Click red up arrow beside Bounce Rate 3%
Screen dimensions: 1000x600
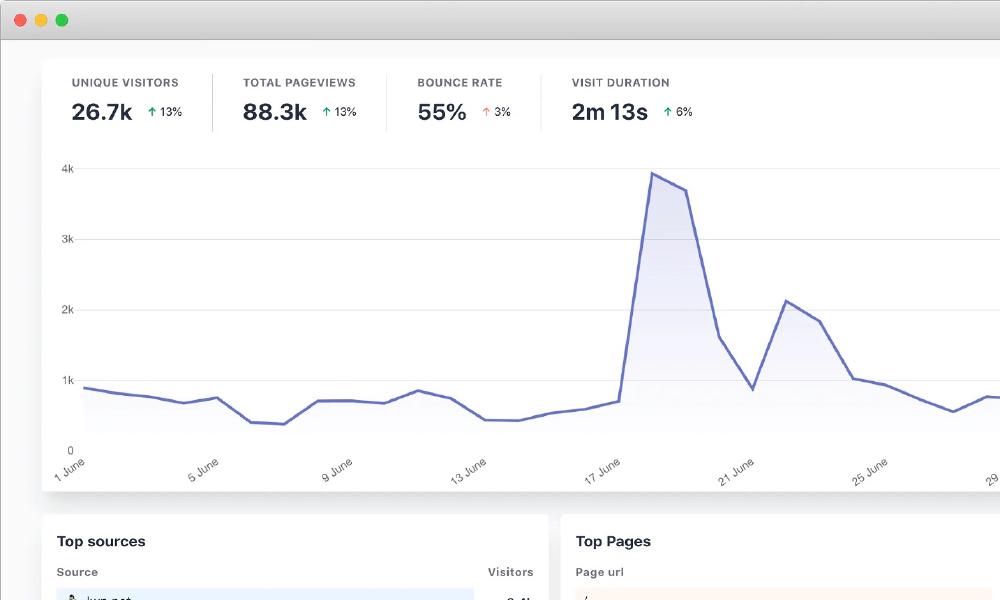tap(486, 112)
